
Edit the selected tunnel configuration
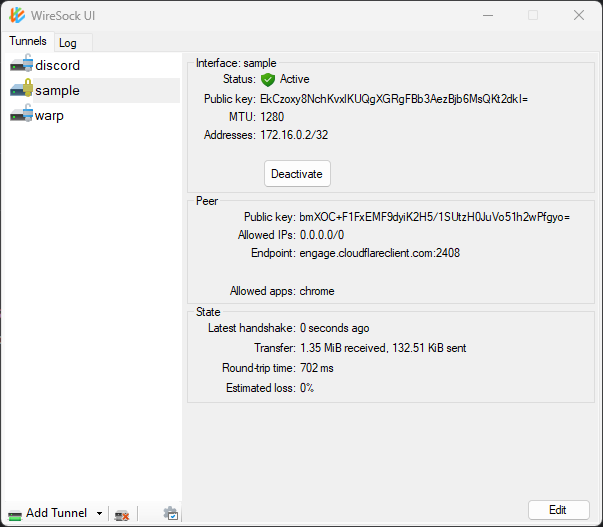(x=558, y=510)
